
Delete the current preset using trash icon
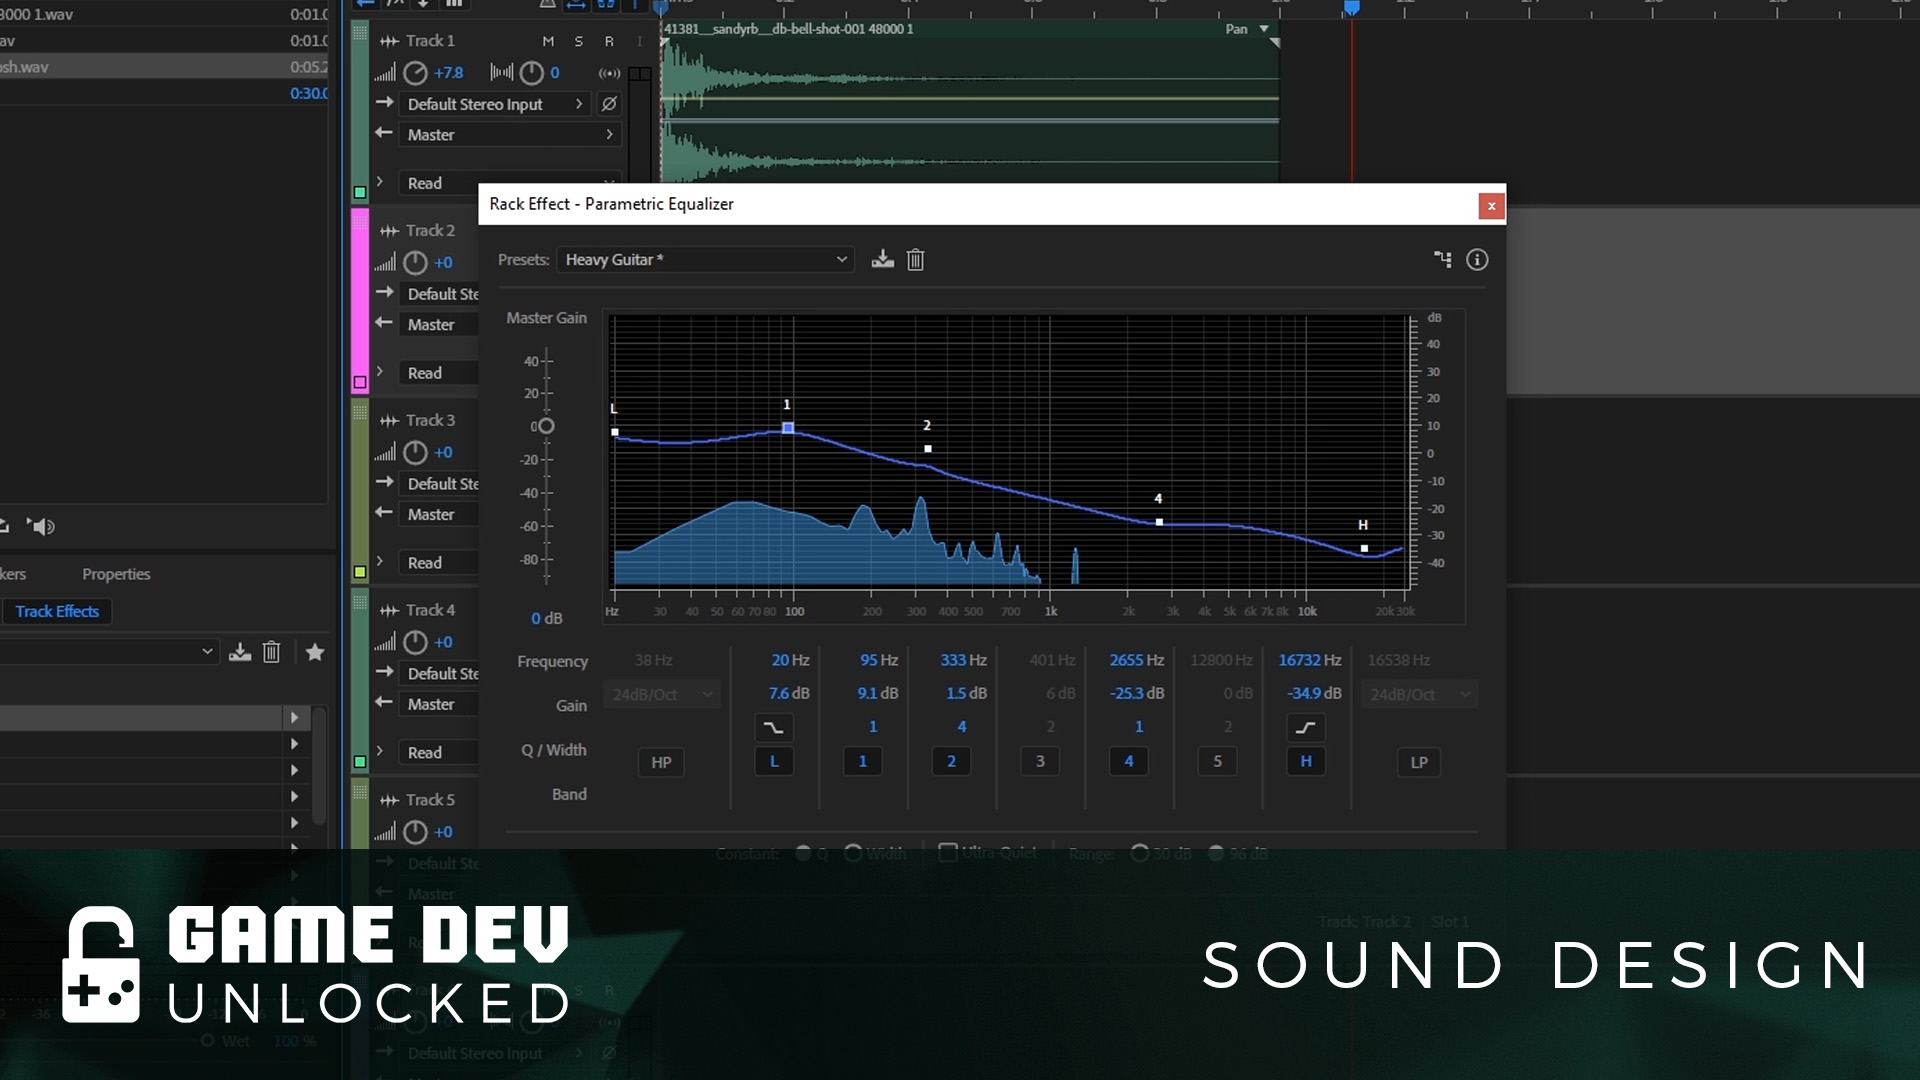[x=915, y=259]
